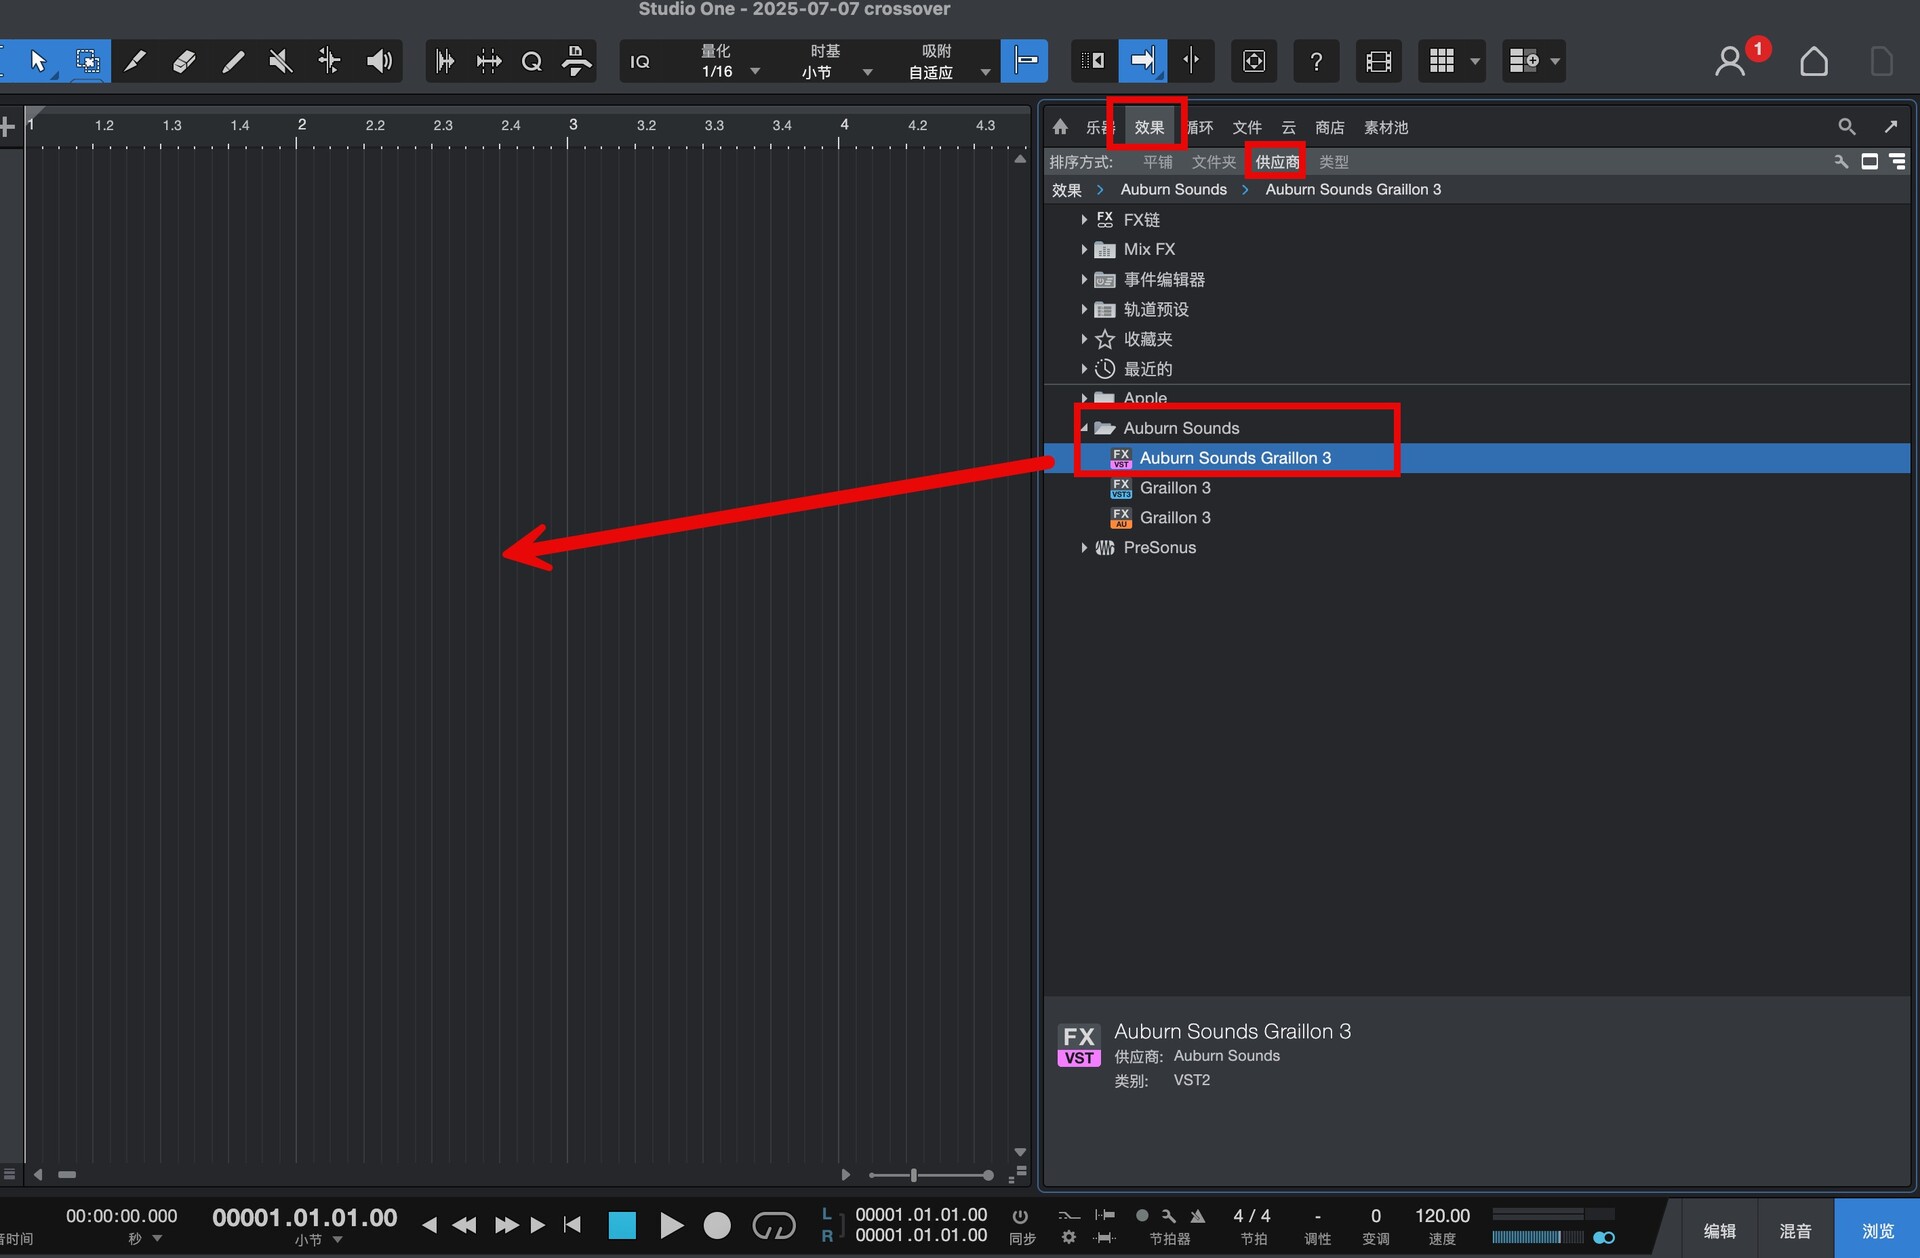Viewport: 1920px width, 1258px height.
Task: Click browser home icon
Action: (1060, 127)
